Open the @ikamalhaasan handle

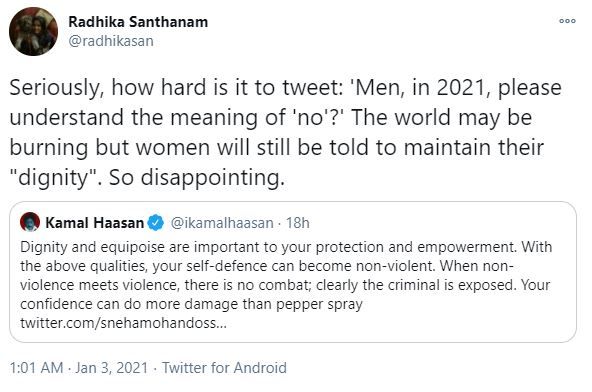pyautogui.click(x=222, y=223)
